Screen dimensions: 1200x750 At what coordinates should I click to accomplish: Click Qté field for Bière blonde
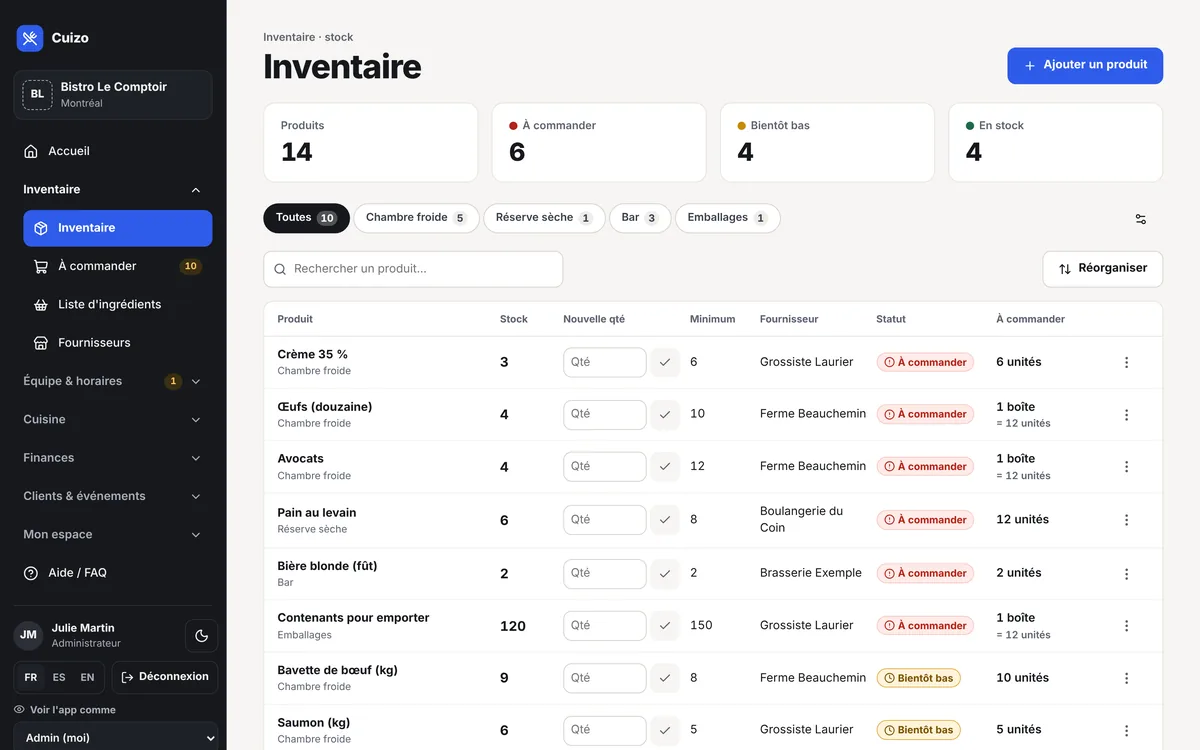pos(605,573)
